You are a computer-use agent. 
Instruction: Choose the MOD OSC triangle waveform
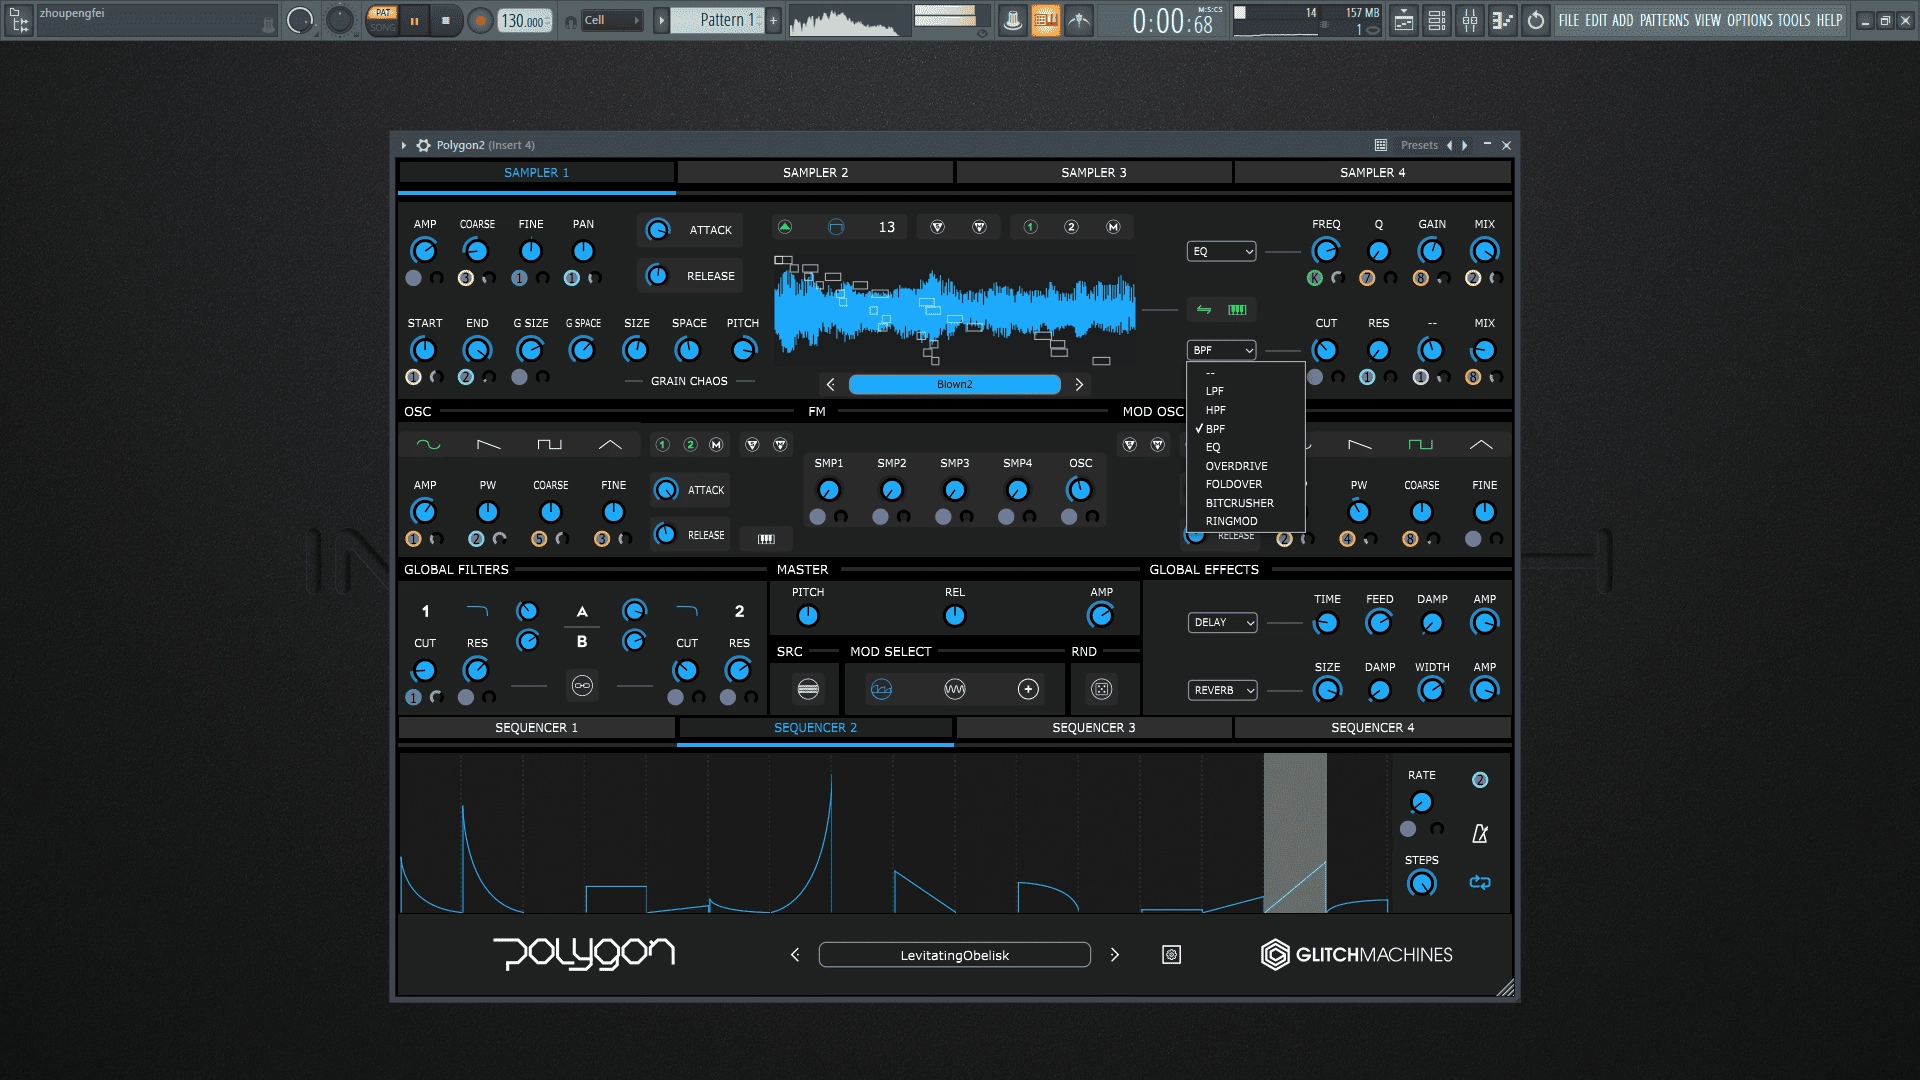[x=1481, y=445]
